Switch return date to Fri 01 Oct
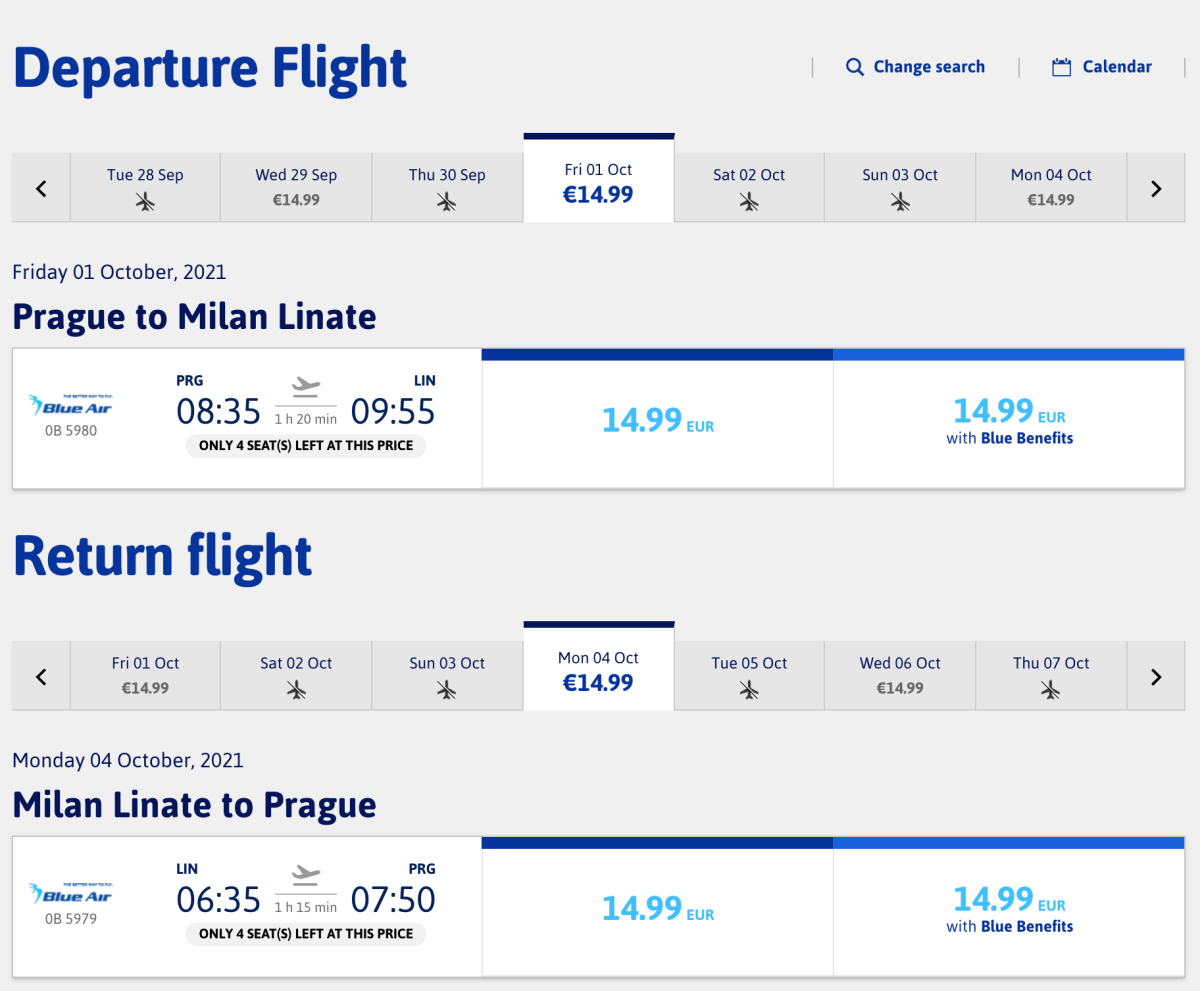This screenshot has width=1200, height=991. click(145, 675)
